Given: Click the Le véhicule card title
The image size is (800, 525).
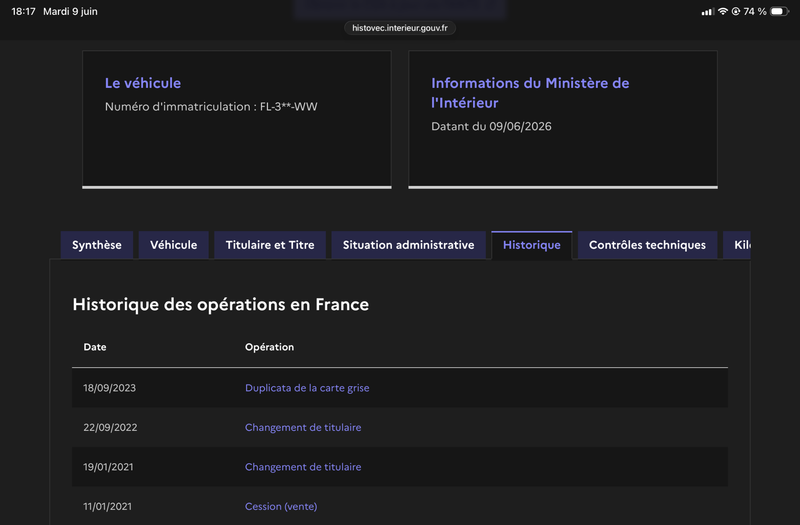Looking at the screenshot, I should click(143, 83).
